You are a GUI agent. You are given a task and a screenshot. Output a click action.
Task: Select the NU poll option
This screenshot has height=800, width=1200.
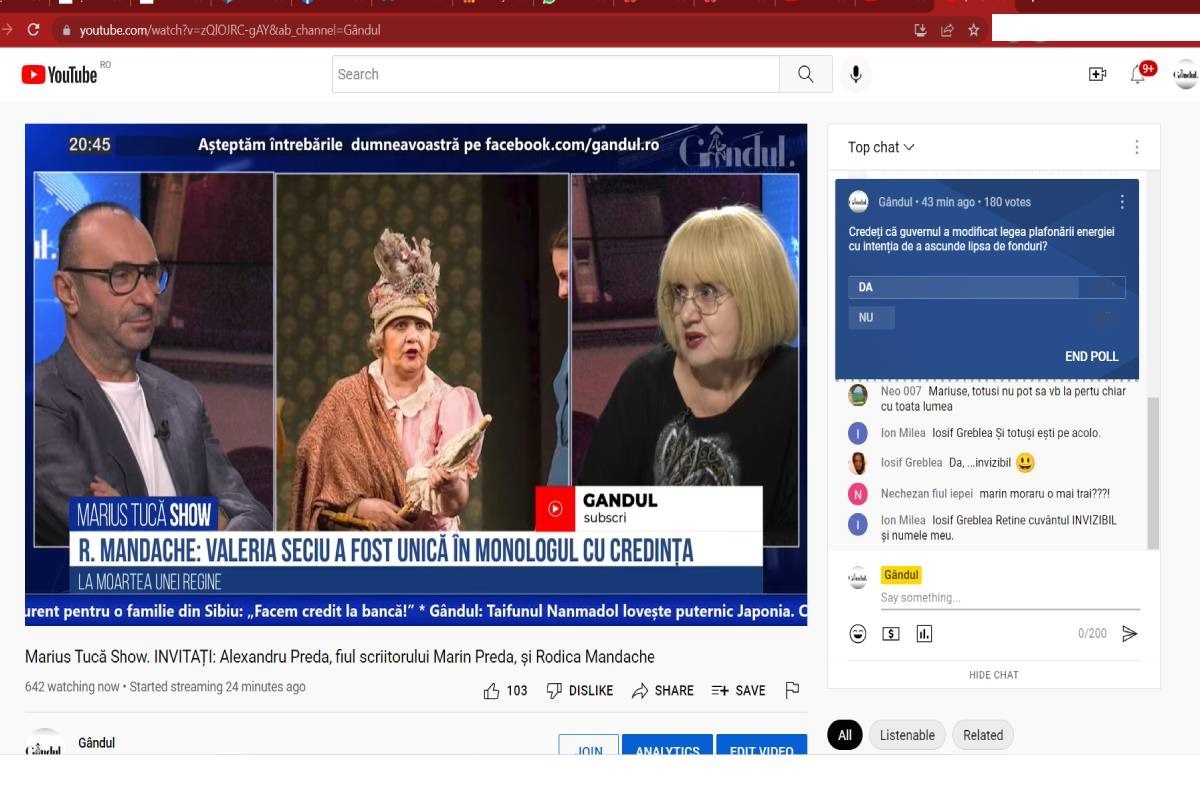pyautogui.click(x=871, y=318)
